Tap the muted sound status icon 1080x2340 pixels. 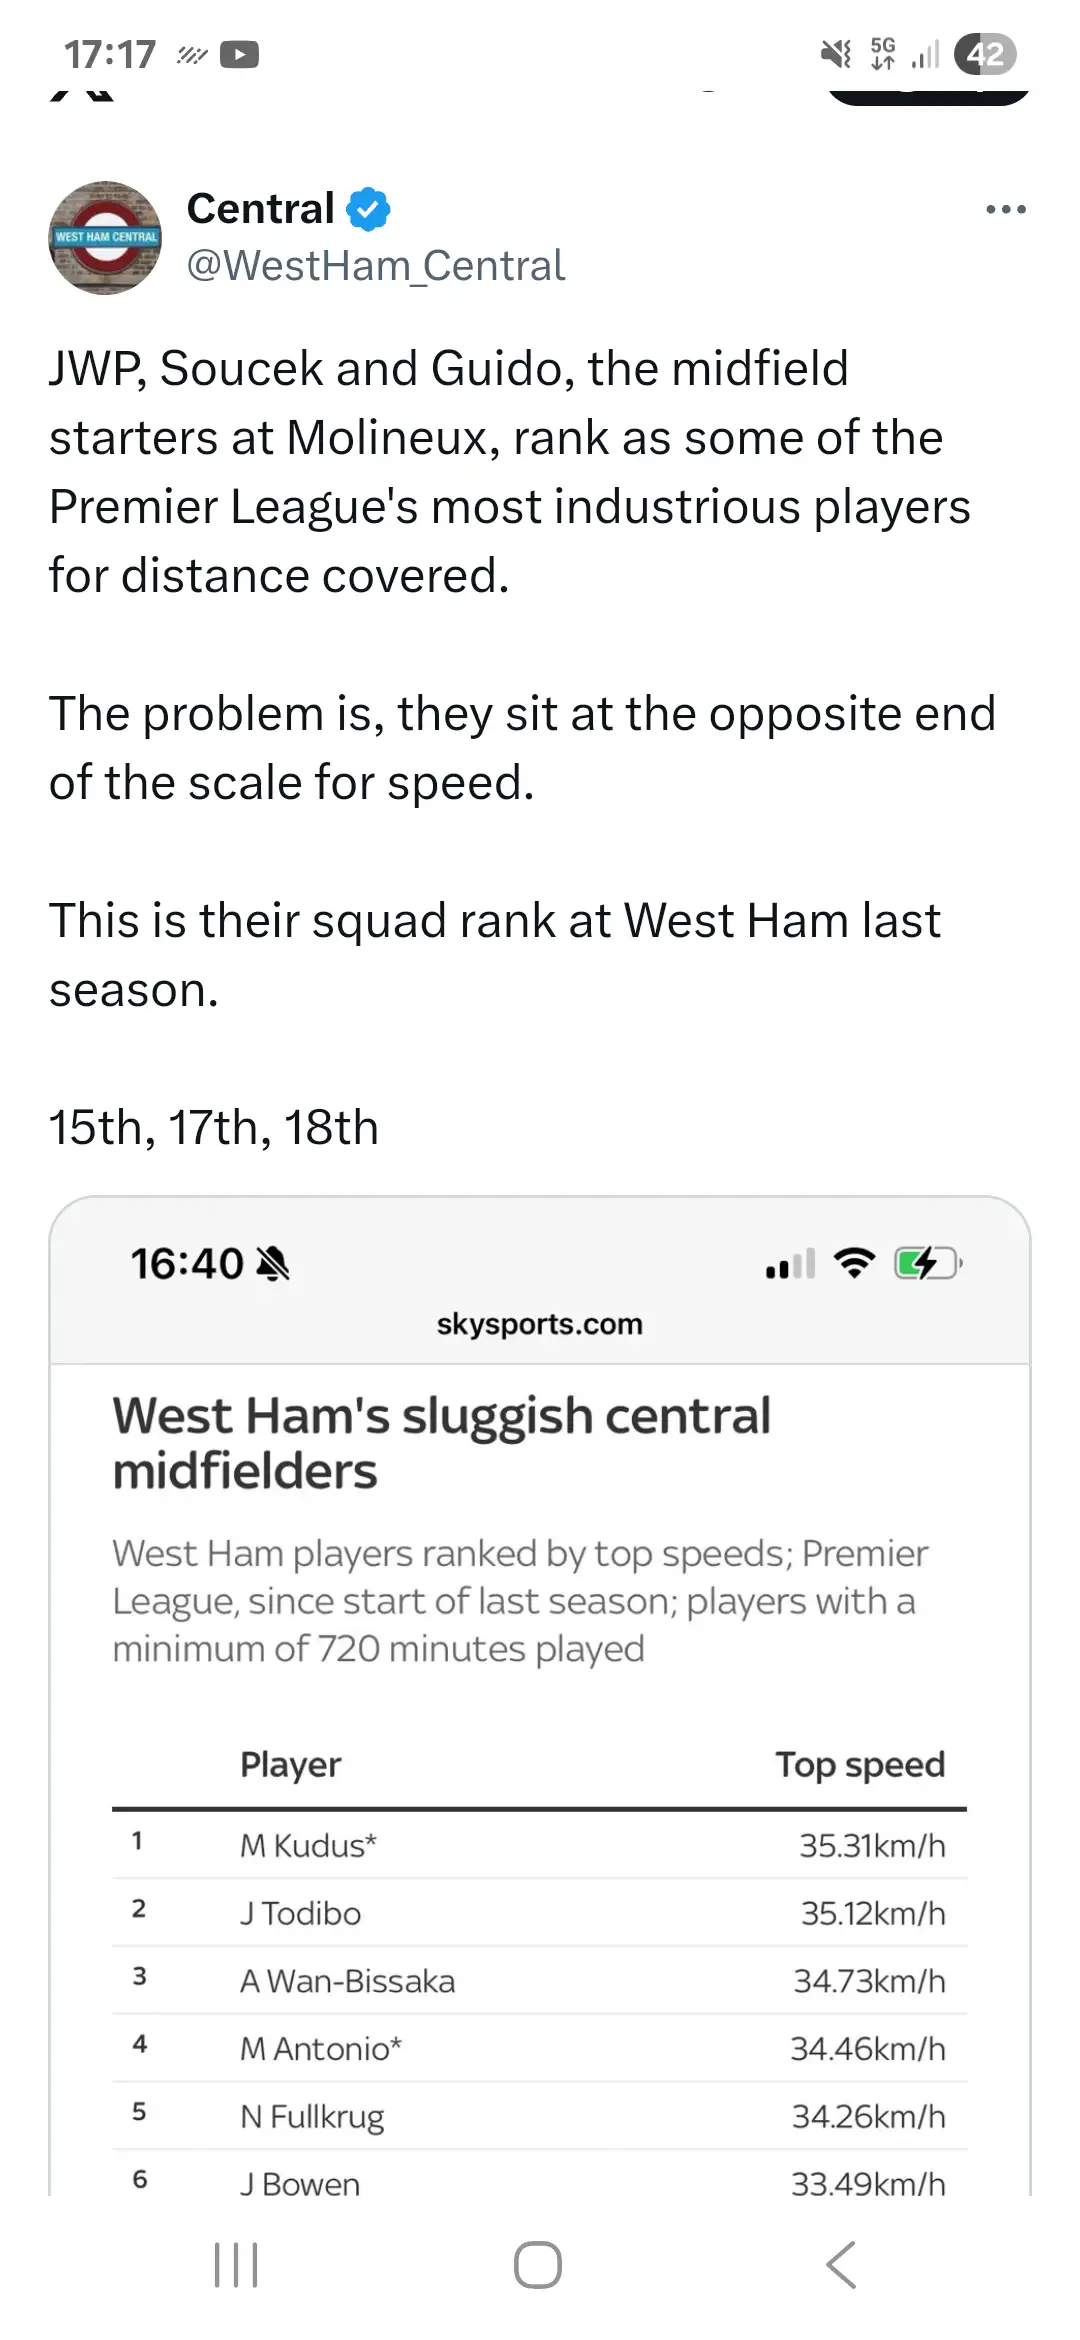pos(835,54)
